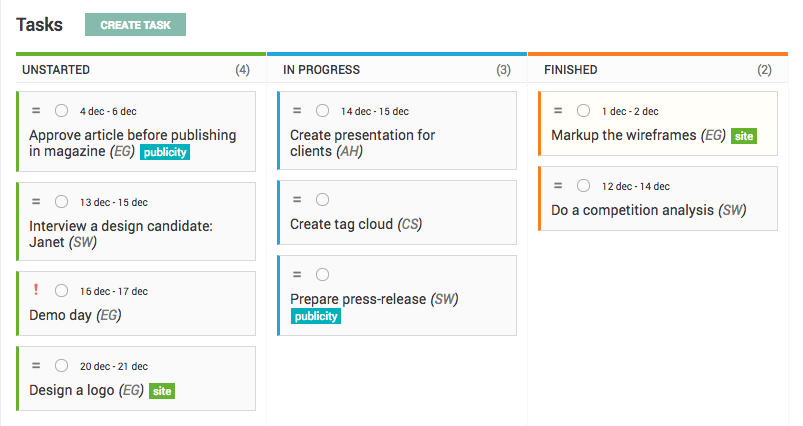Click the Create Task button
The width and height of the screenshot is (803, 426).
pyautogui.click(x=135, y=25)
